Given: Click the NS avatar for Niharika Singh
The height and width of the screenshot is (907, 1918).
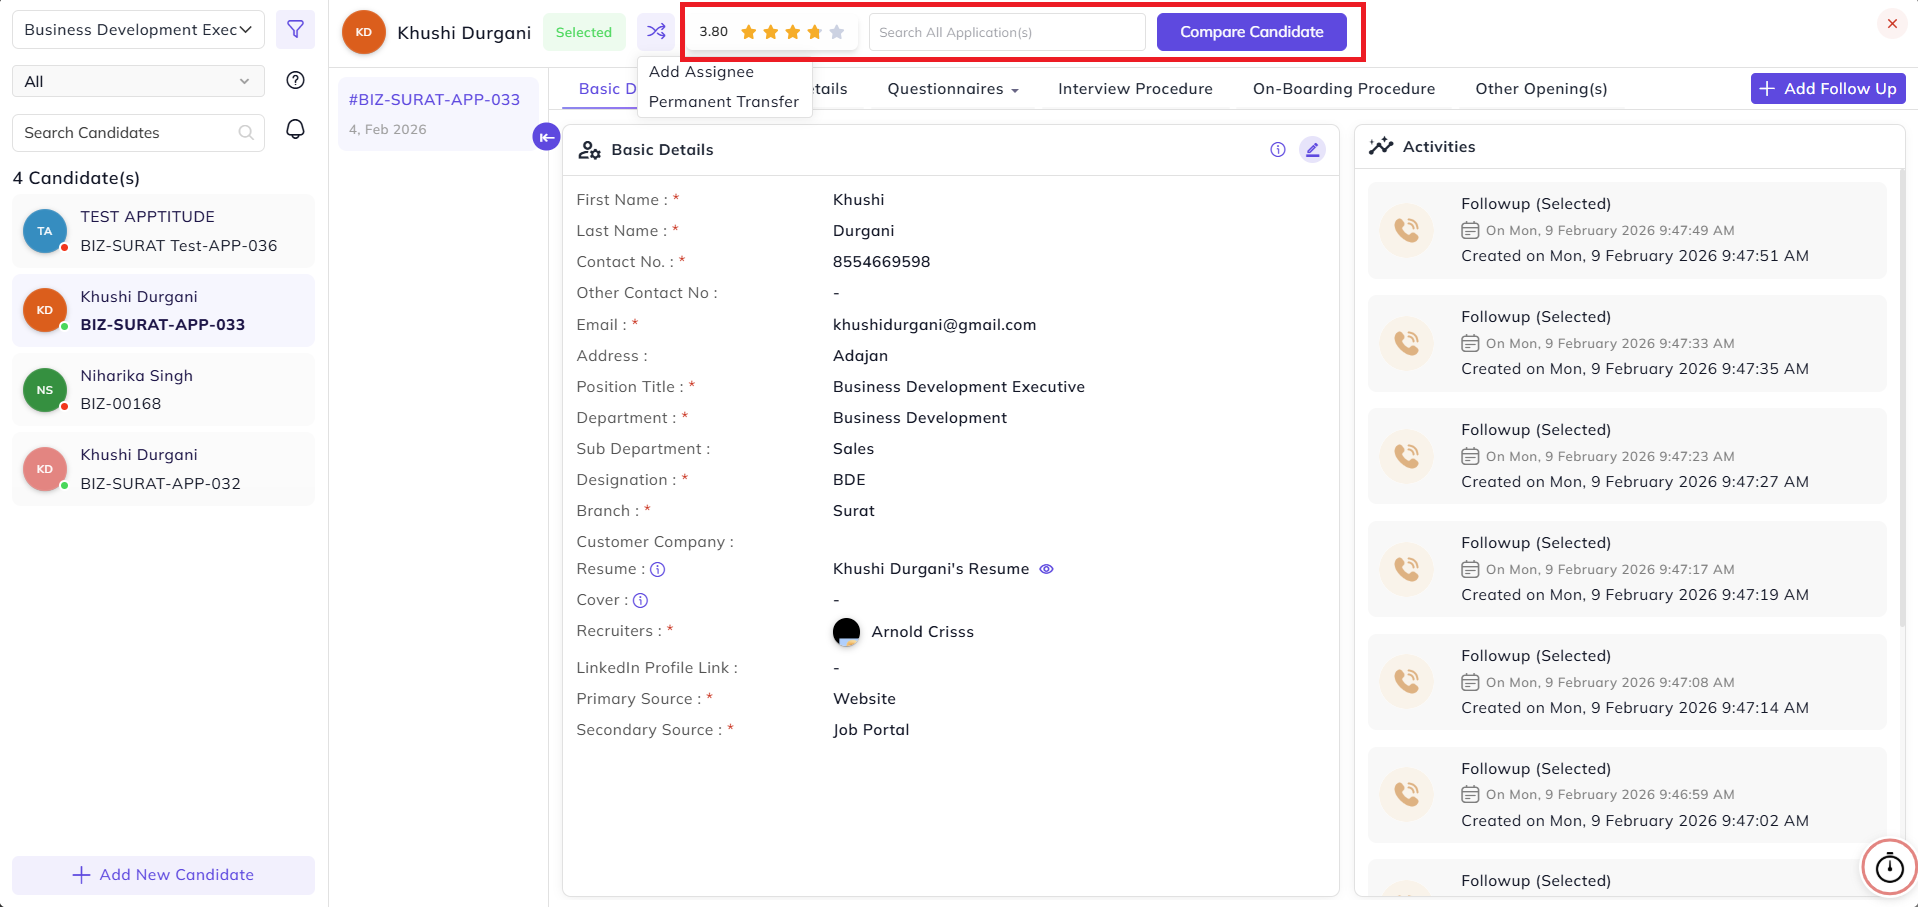Looking at the screenshot, I should coord(45,390).
